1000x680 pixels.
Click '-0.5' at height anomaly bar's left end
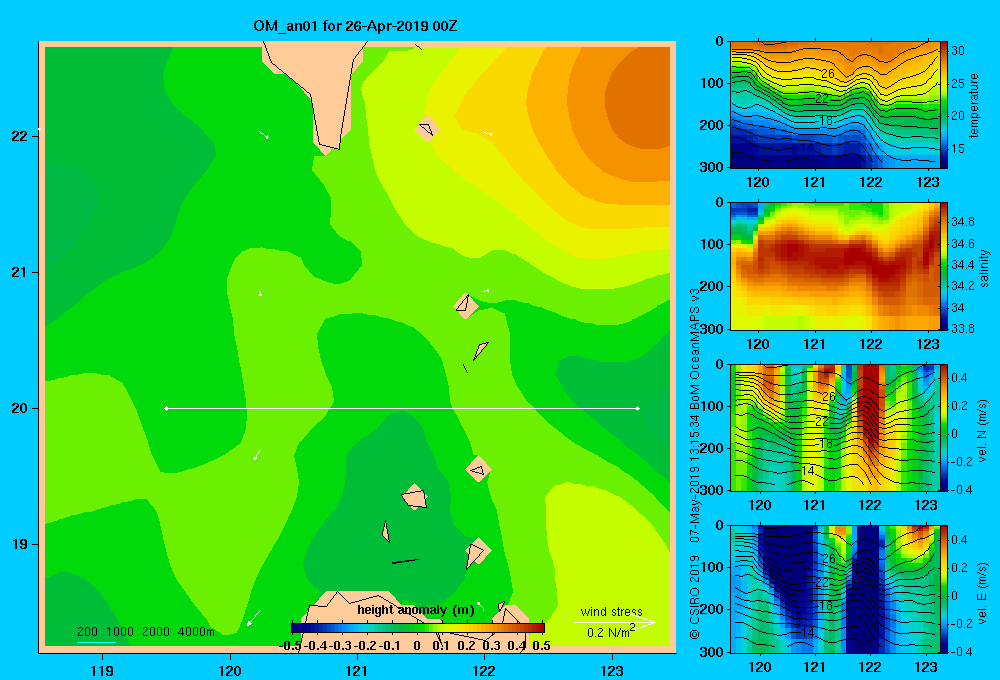[x=290, y=646]
